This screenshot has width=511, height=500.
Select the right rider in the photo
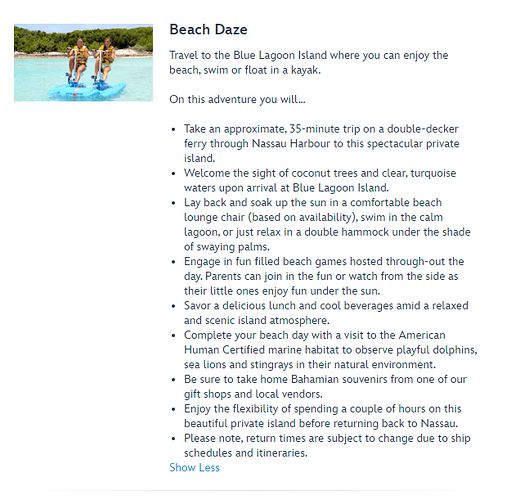[104, 60]
